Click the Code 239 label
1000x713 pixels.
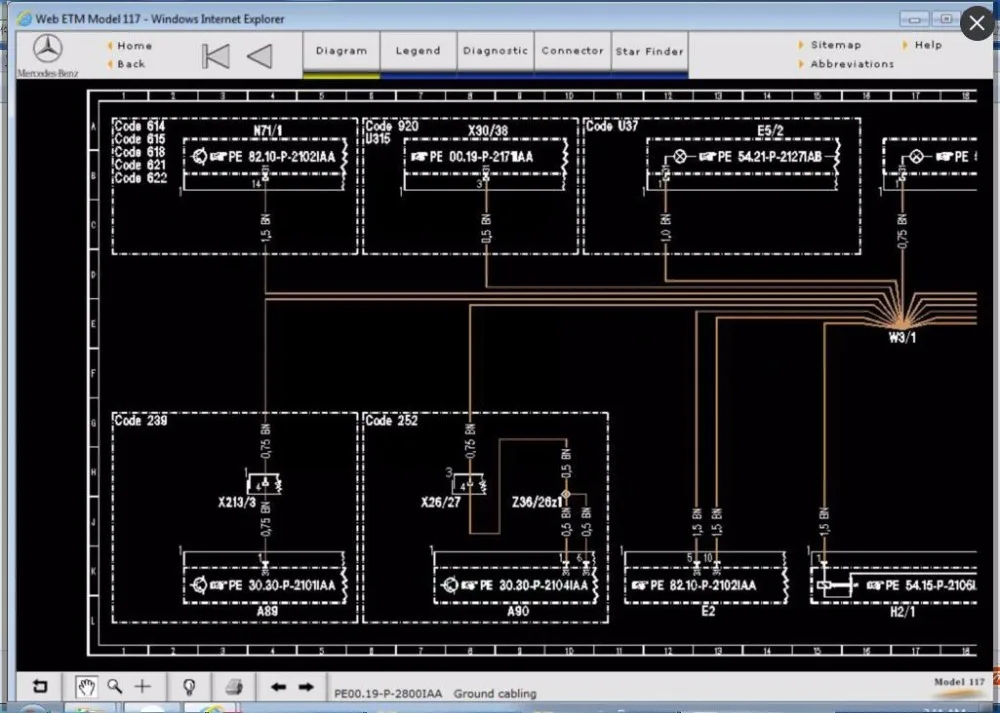[x=140, y=420]
